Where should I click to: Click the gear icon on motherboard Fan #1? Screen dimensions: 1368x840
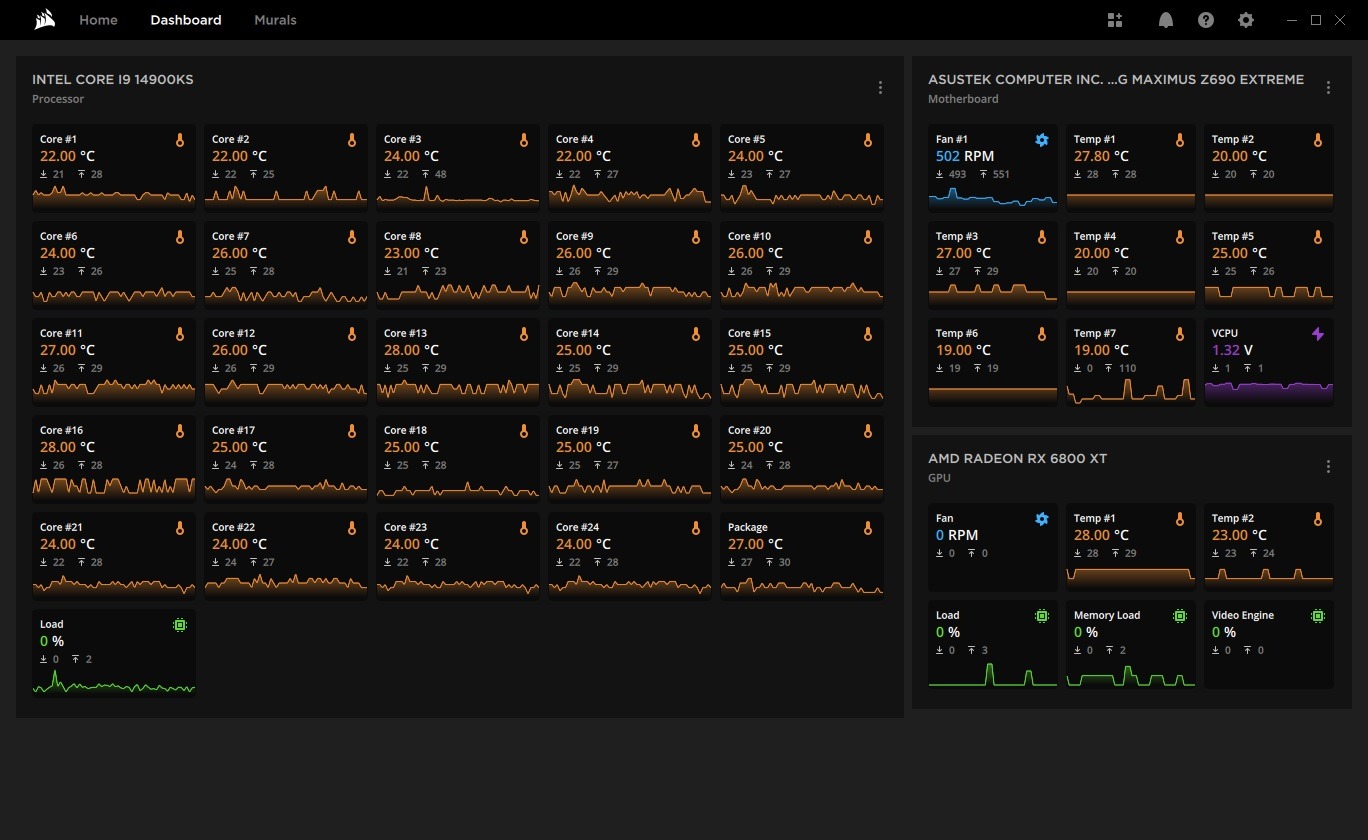point(1041,140)
